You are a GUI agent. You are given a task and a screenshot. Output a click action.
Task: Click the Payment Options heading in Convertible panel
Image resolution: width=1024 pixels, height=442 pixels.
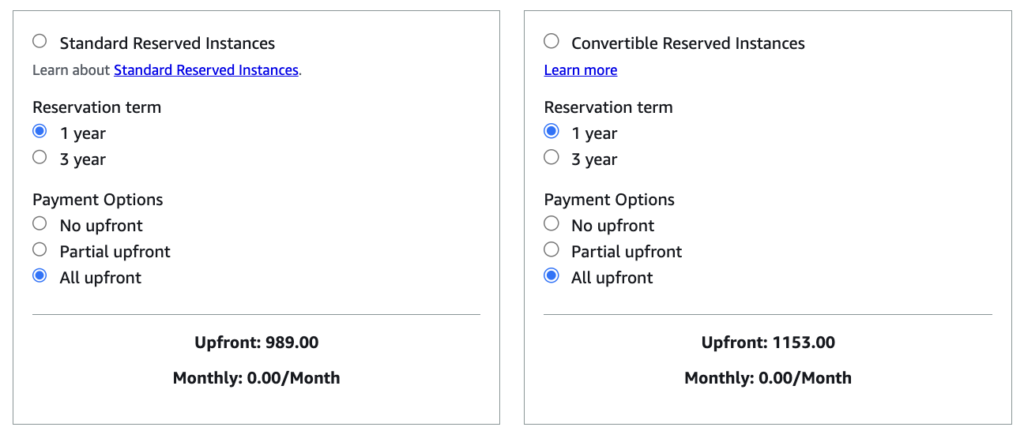pyautogui.click(x=609, y=200)
